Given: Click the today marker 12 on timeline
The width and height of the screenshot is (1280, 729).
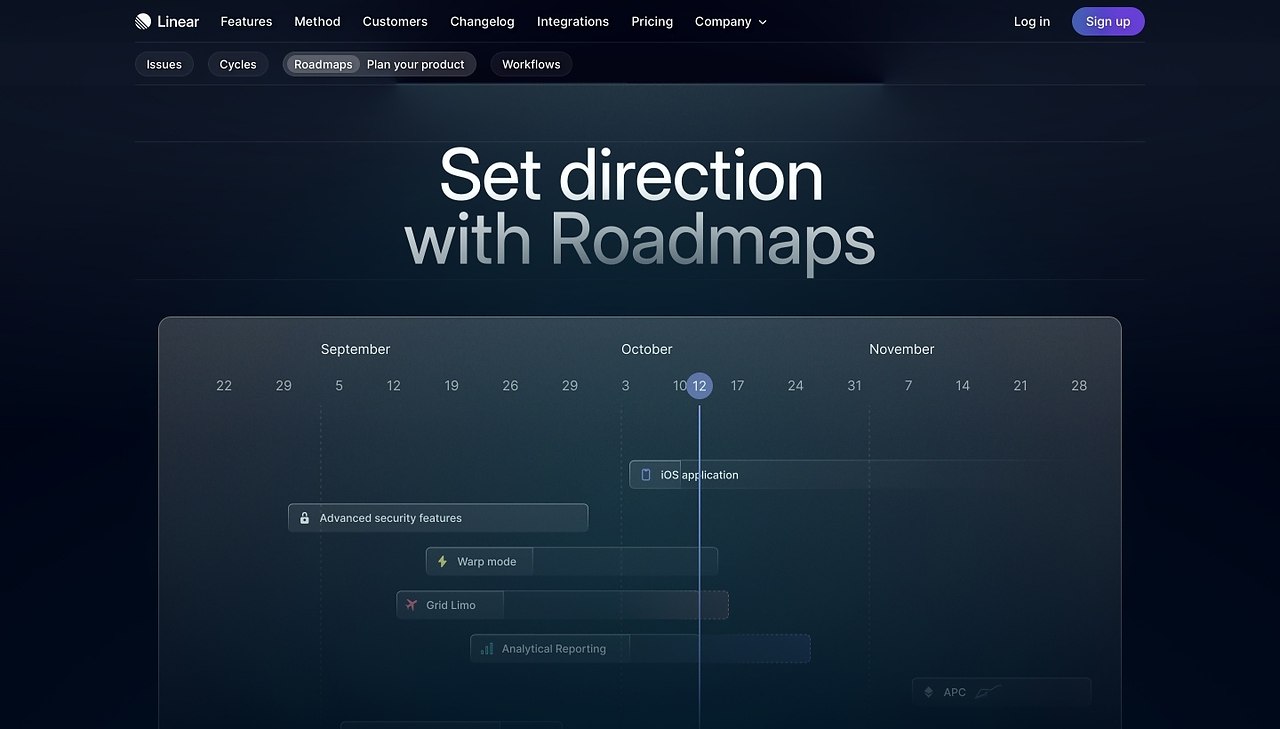Looking at the screenshot, I should pyautogui.click(x=699, y=386).
